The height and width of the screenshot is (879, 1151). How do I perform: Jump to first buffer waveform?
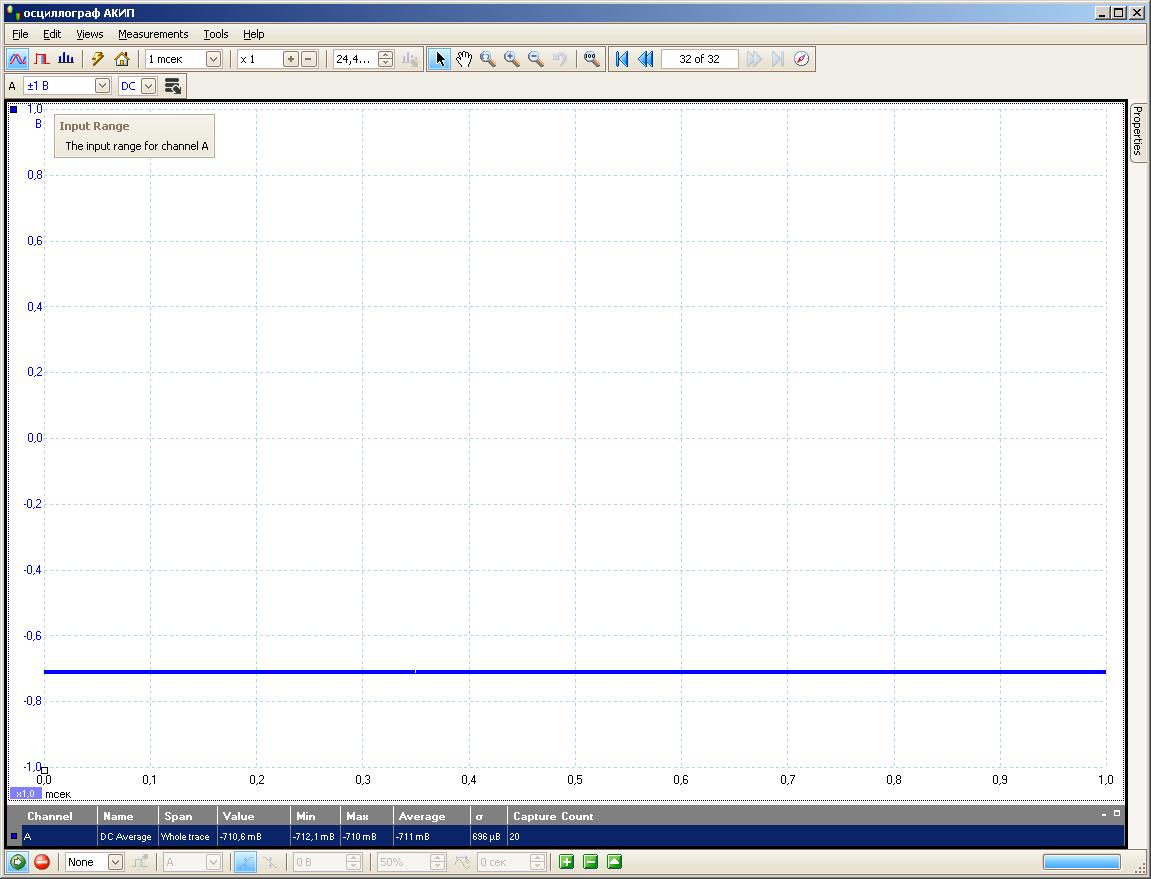point(622,59)
